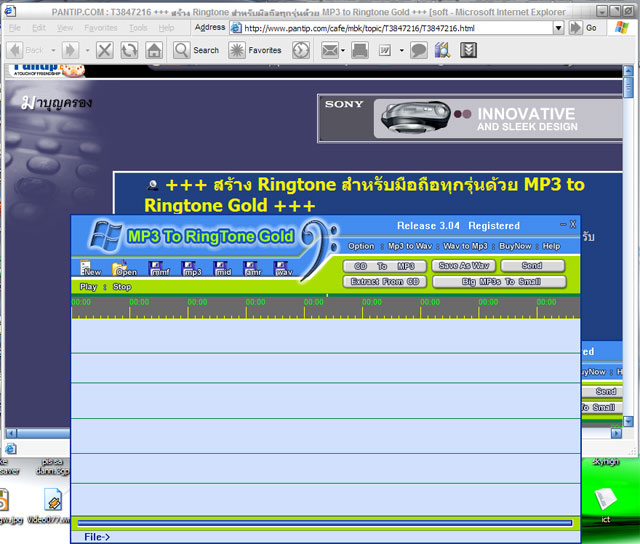
Task: Save ringtone as amr format
Action: click(x=252, y=269)
